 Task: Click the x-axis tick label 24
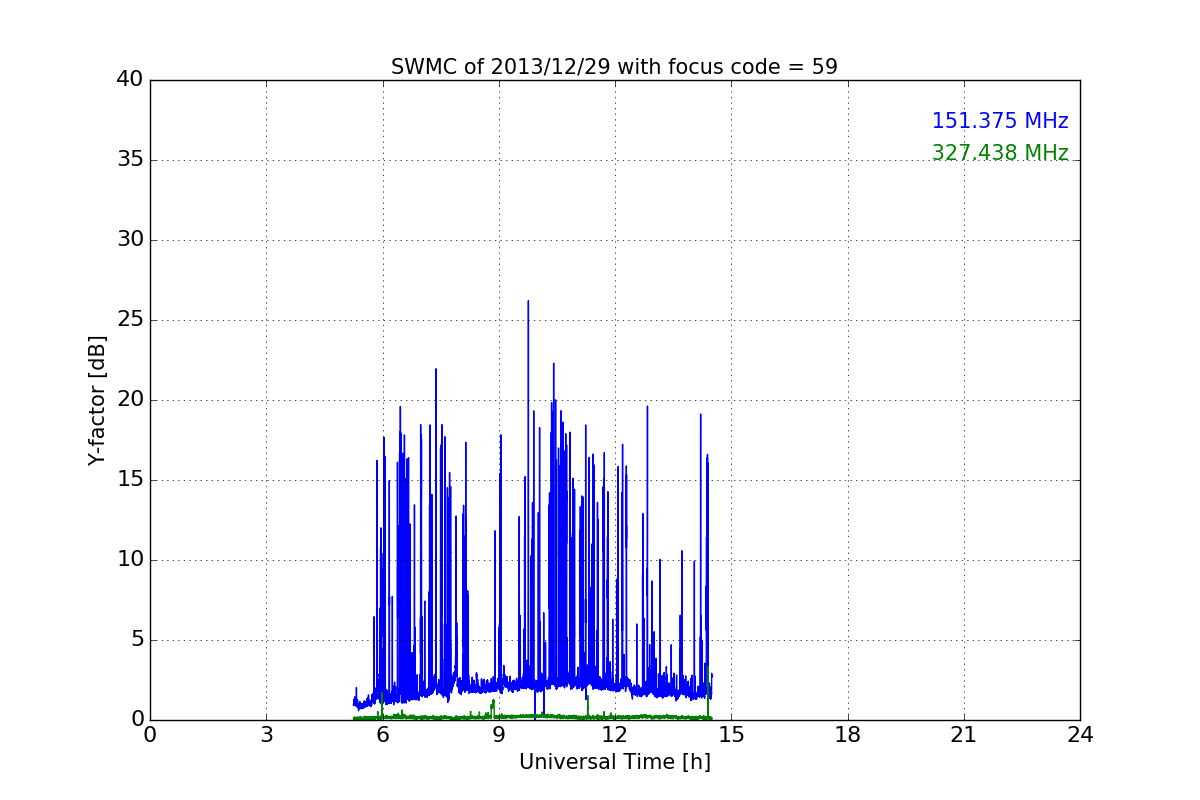[x=1080, y=734]
